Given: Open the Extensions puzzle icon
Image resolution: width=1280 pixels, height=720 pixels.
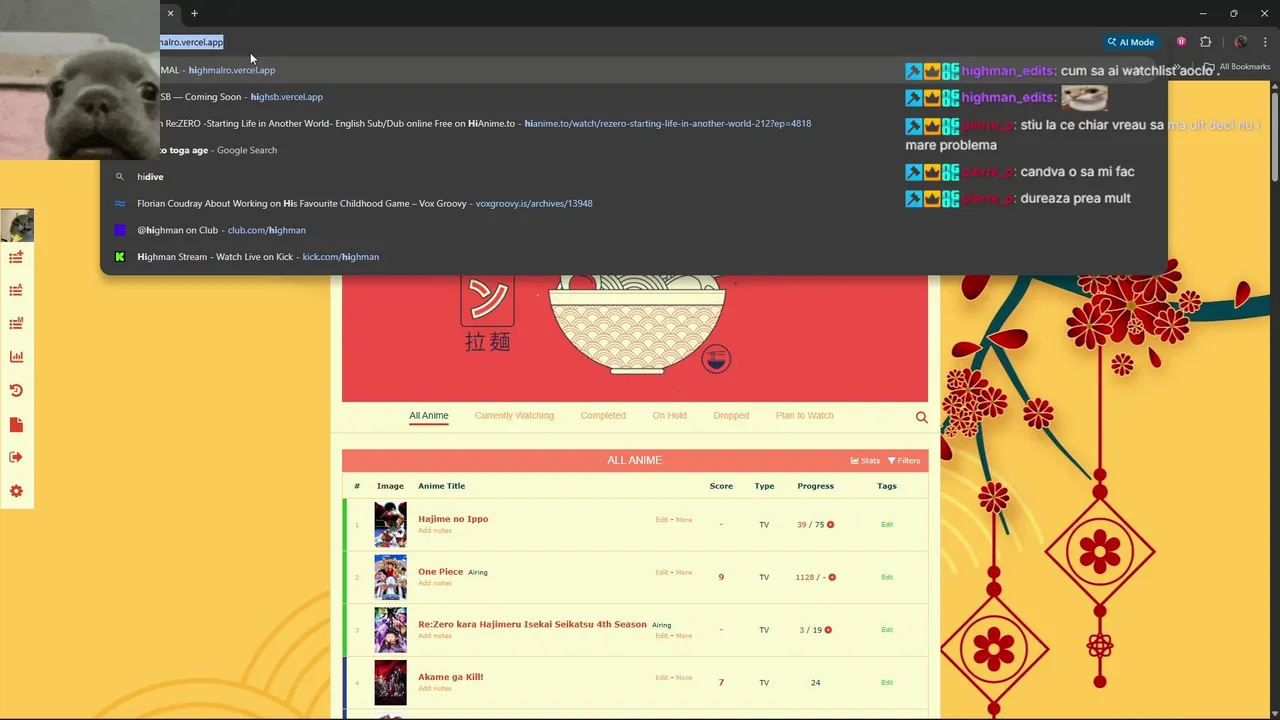Looking at the screenshot, I should (x=1205, y=42).
